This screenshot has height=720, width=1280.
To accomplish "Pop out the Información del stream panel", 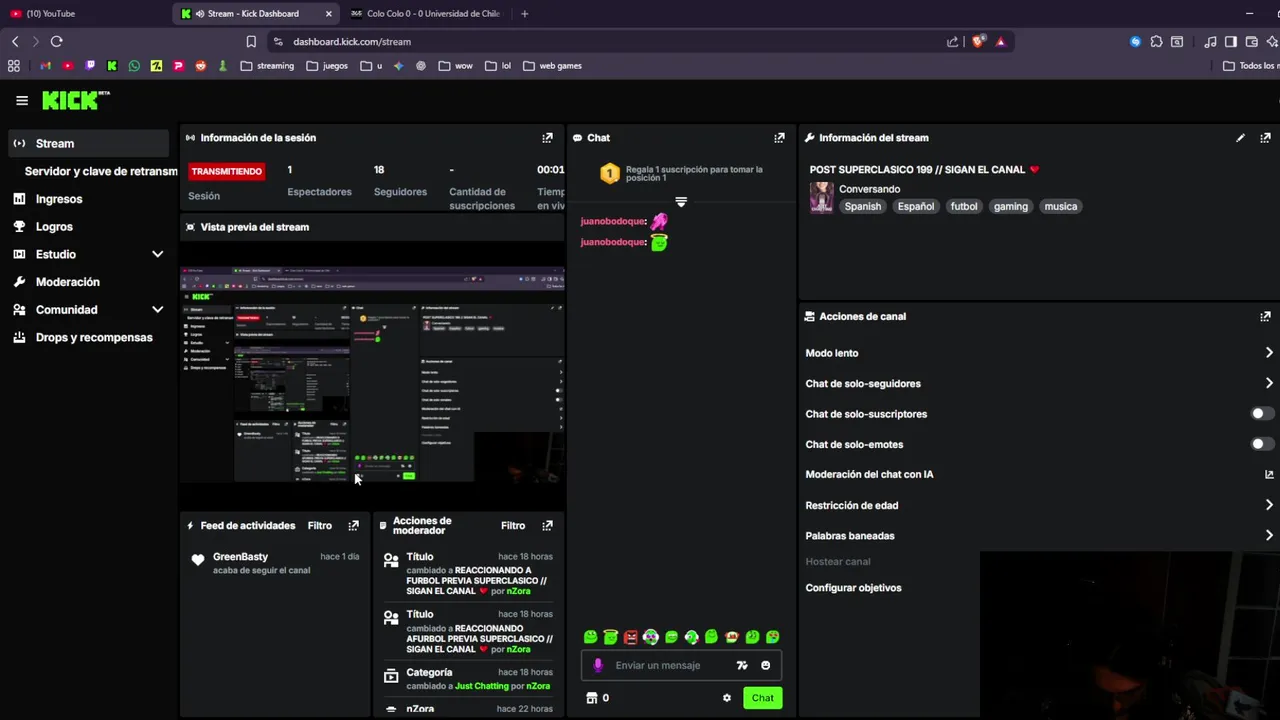I will click(1265, 138).
